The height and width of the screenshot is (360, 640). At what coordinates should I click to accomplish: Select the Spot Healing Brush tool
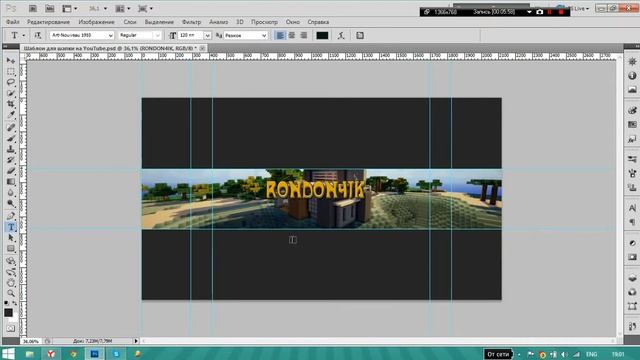point(11,127)
